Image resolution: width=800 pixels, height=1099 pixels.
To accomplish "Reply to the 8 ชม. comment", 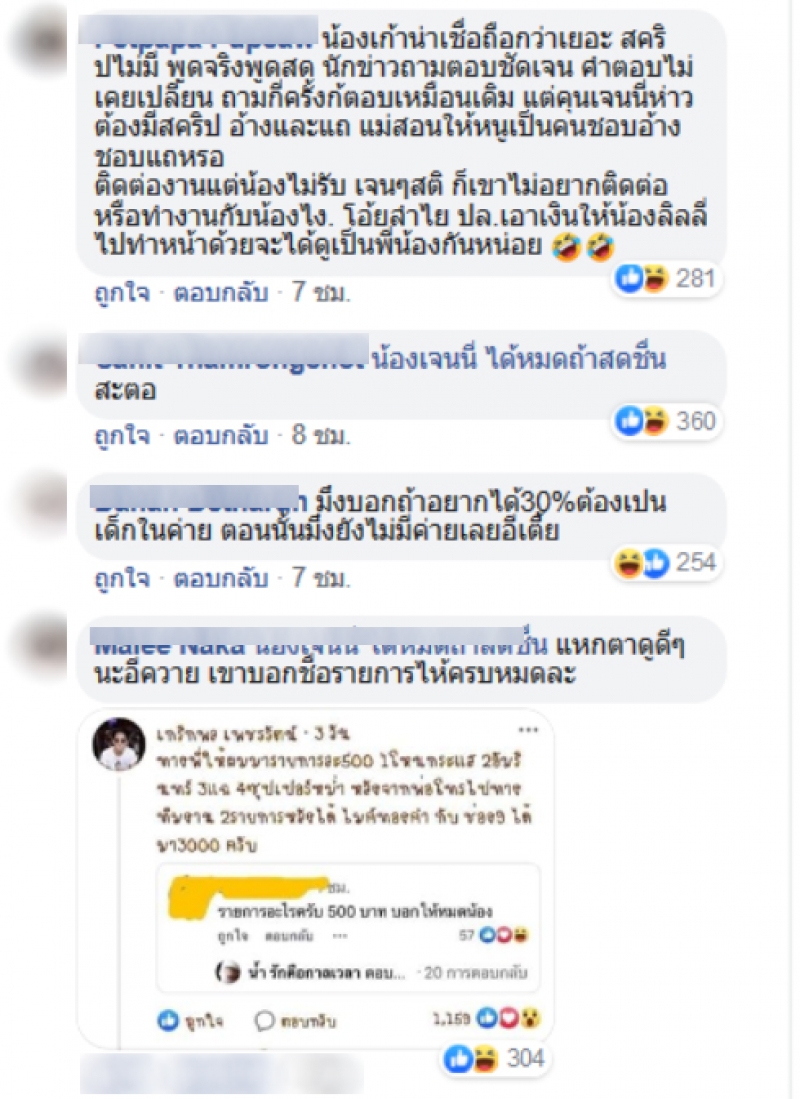I will tap(221, 435).
